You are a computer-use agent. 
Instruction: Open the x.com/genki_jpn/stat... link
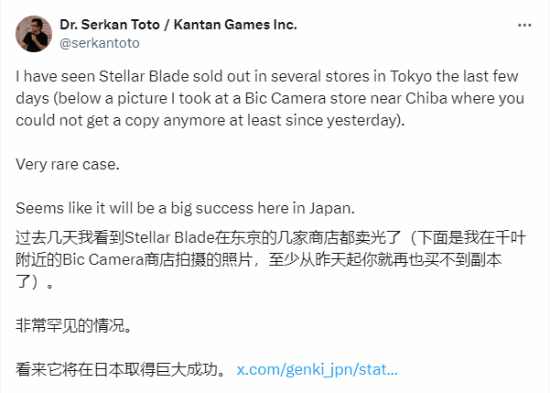click(317, 369)
